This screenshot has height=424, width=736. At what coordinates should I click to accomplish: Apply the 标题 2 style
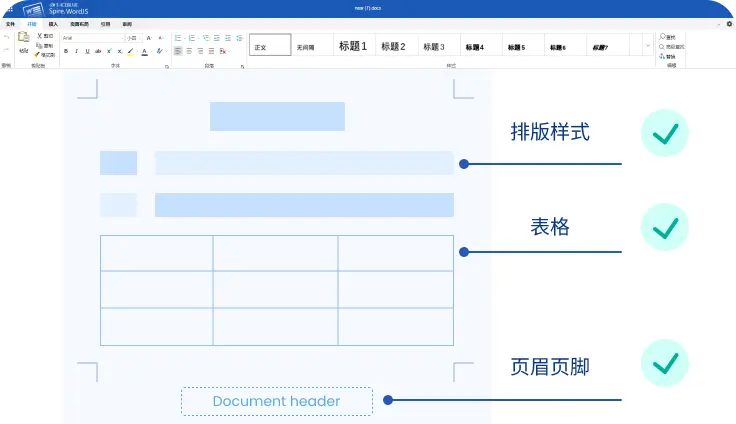click(x=396, y=46)
